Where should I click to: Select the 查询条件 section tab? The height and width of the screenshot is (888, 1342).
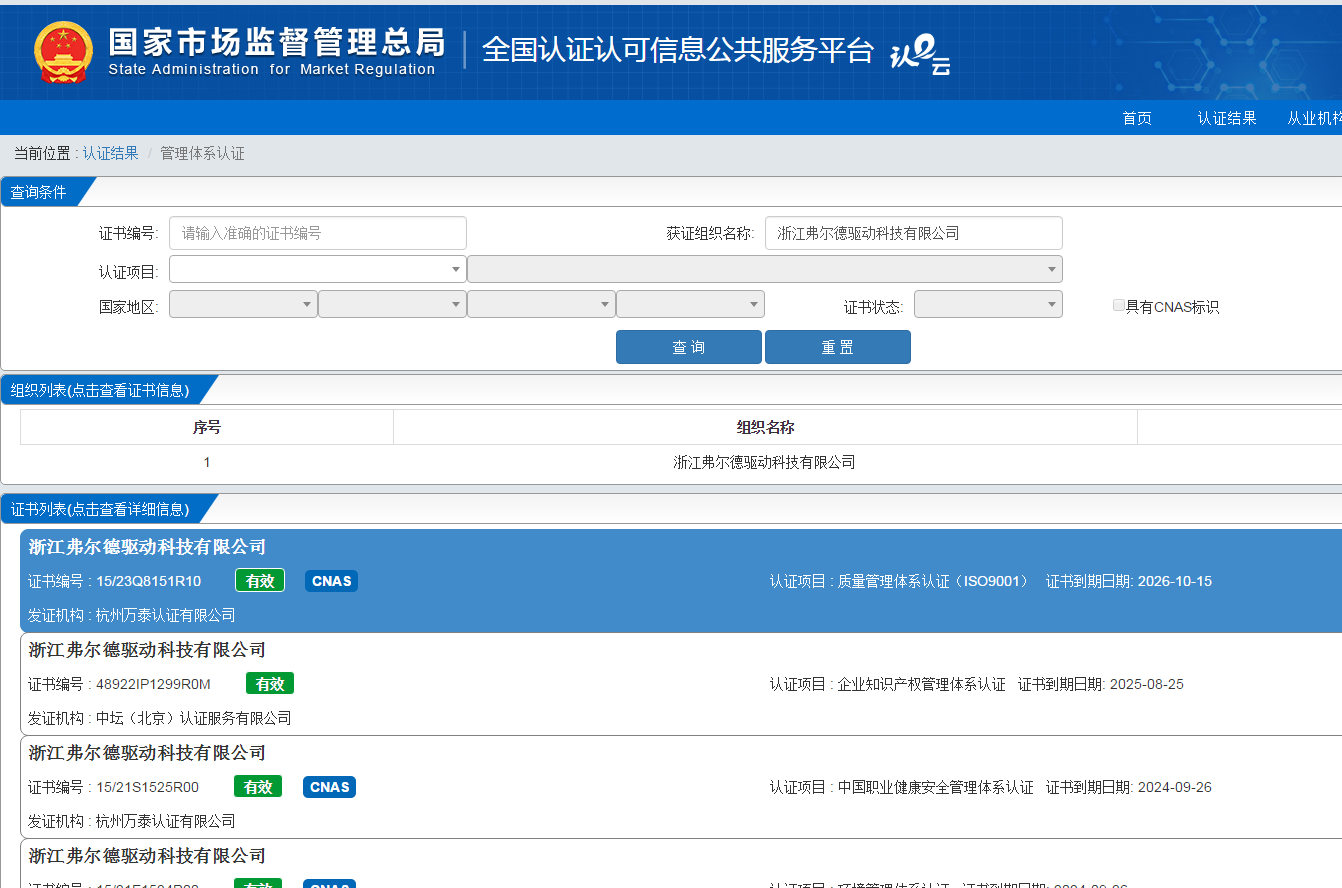tap(47, 192)
